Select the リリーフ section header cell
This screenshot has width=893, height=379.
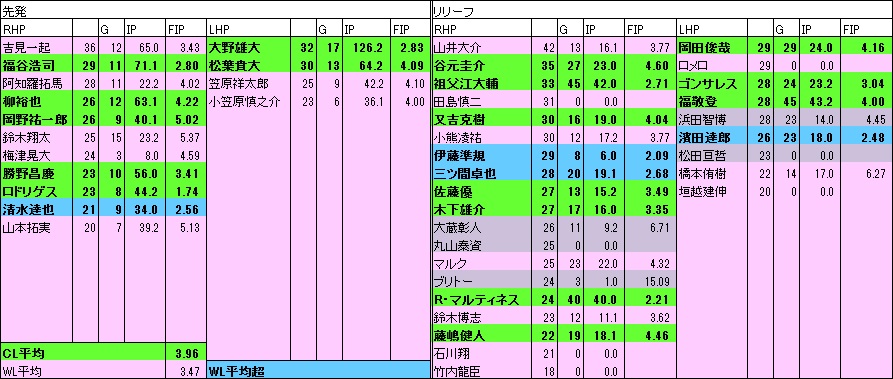tap(662, 10)
